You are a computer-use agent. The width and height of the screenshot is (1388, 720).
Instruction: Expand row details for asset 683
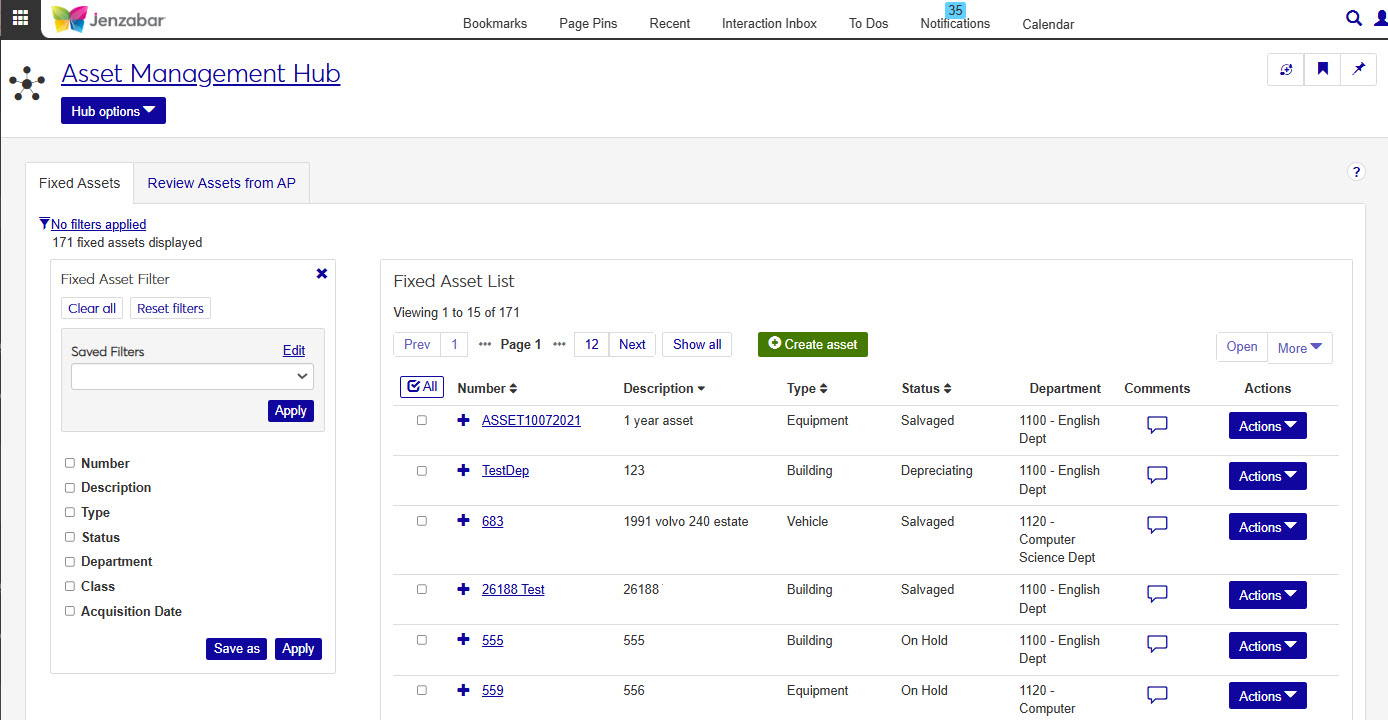[x=463, y=521]
